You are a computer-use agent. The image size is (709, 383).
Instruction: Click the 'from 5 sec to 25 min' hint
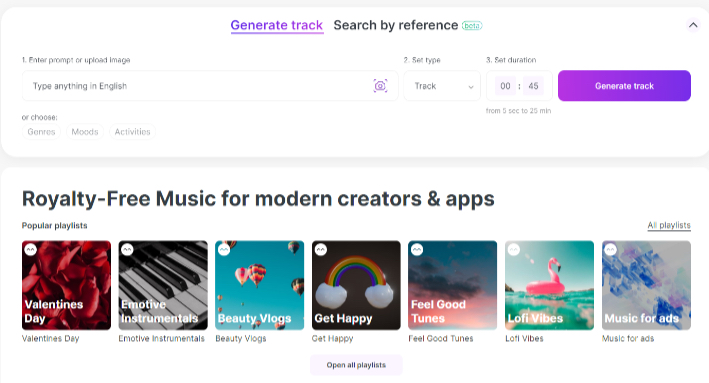pyautogui.click(x=518, y=110)
